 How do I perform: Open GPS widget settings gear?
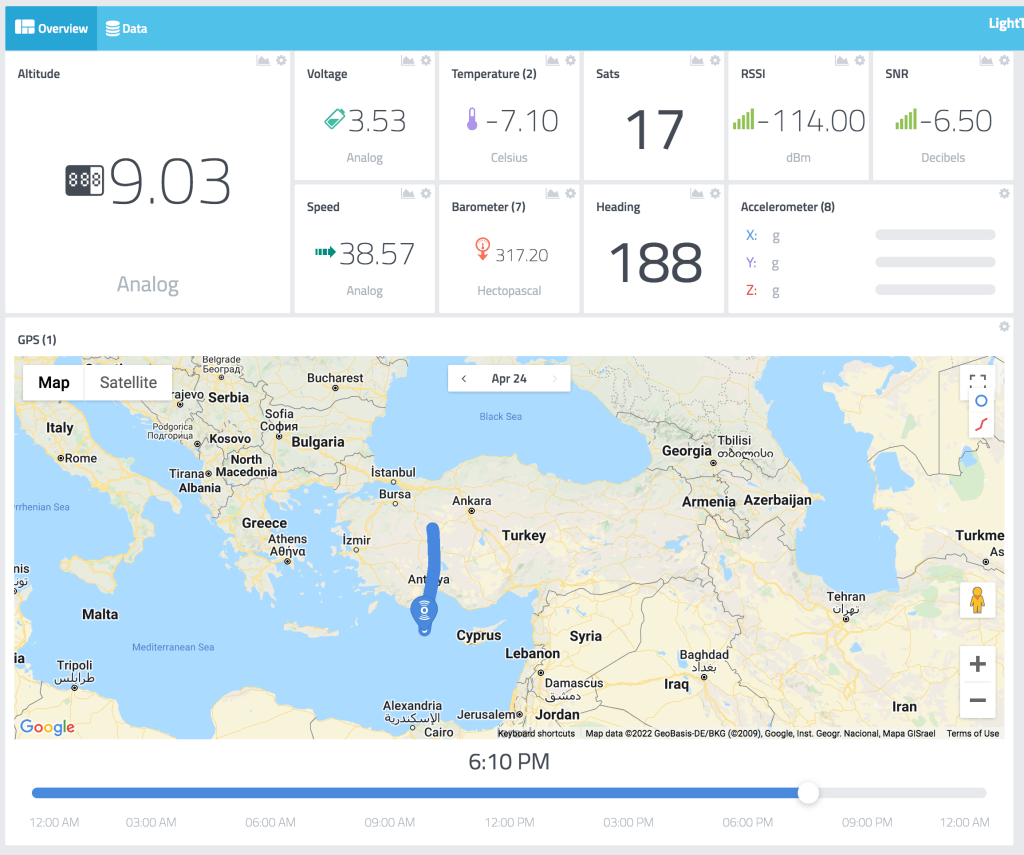point(1004,327)
